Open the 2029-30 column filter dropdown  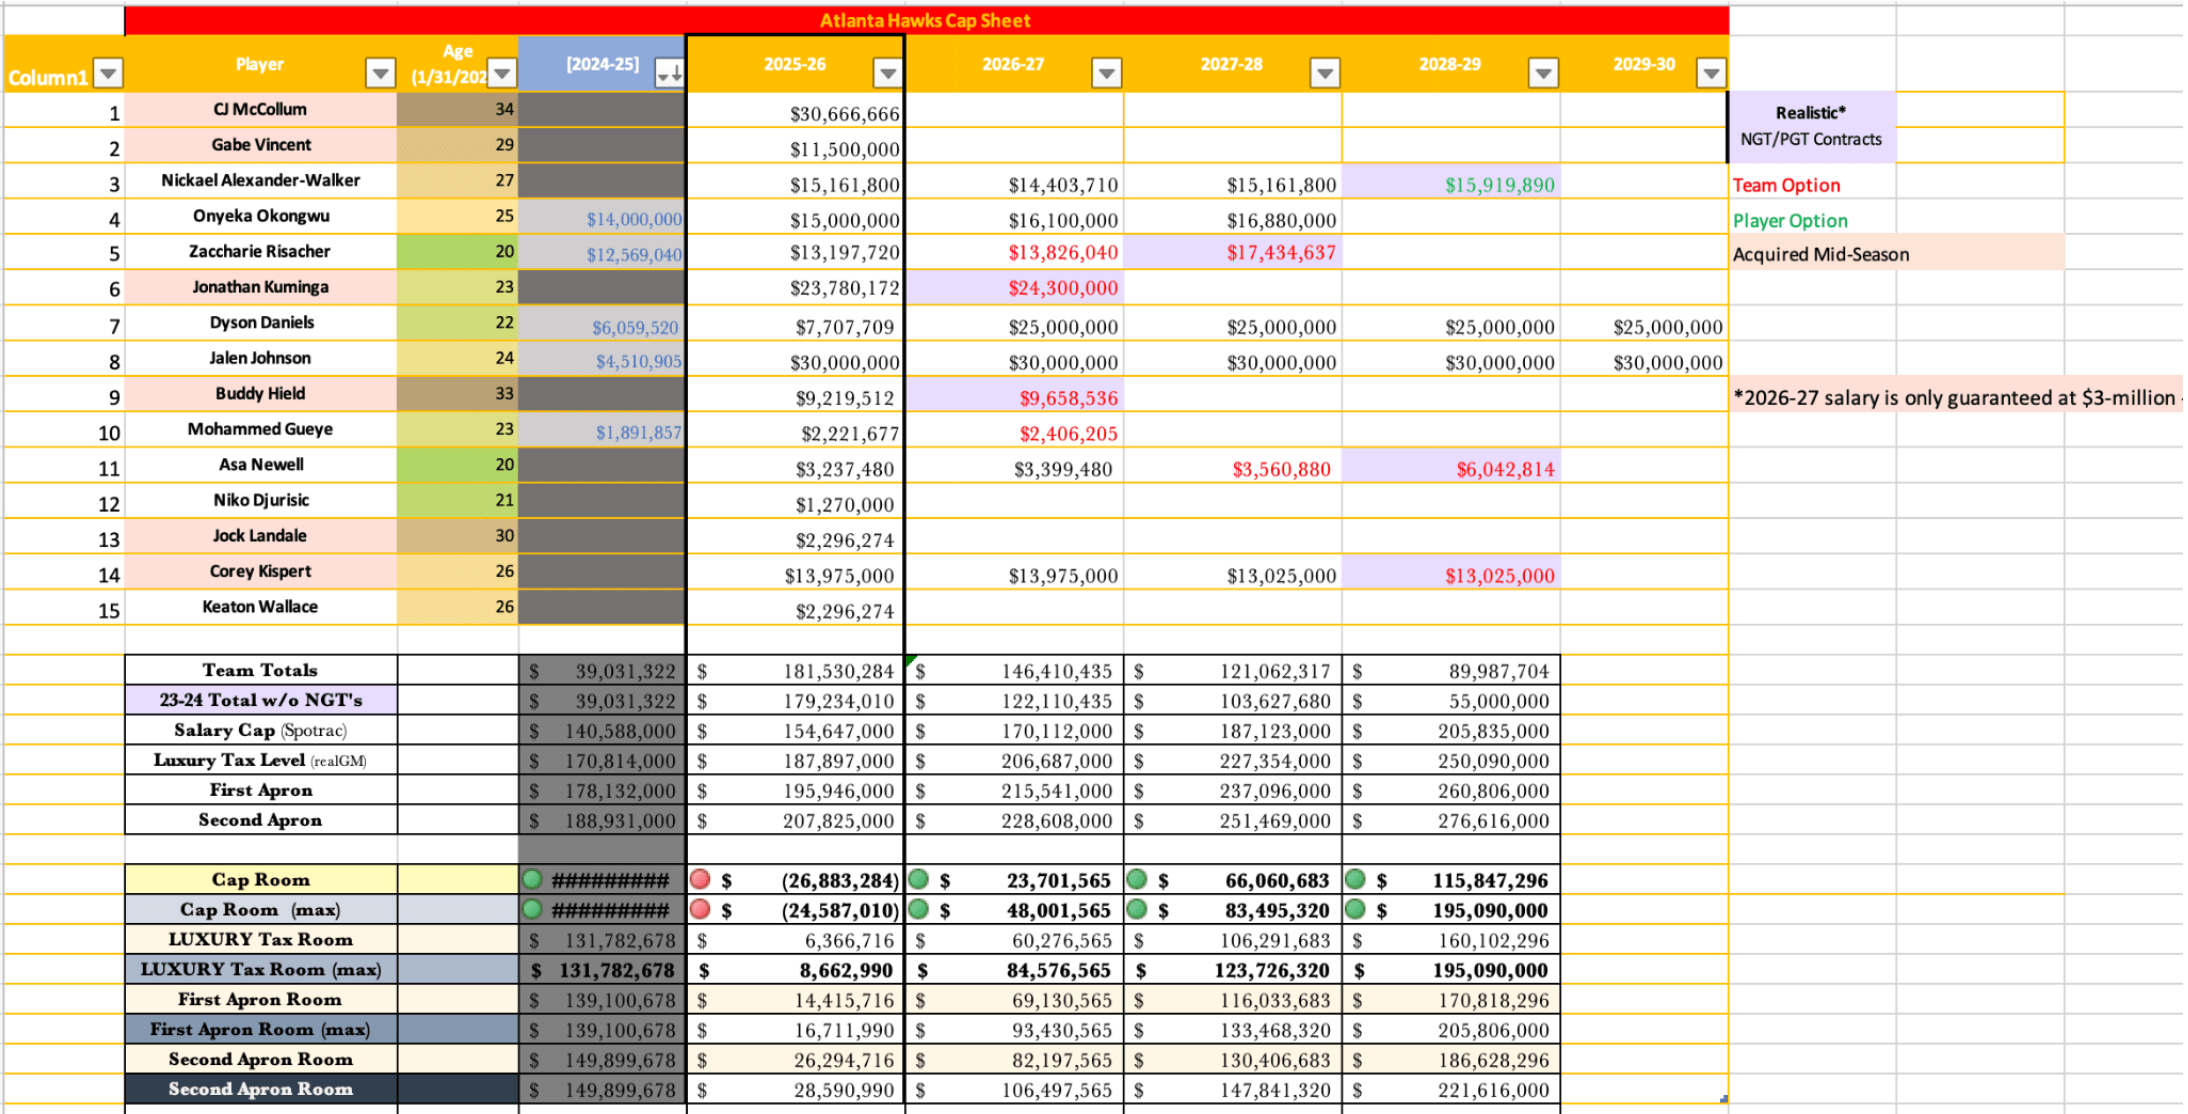pos(1711,73)
